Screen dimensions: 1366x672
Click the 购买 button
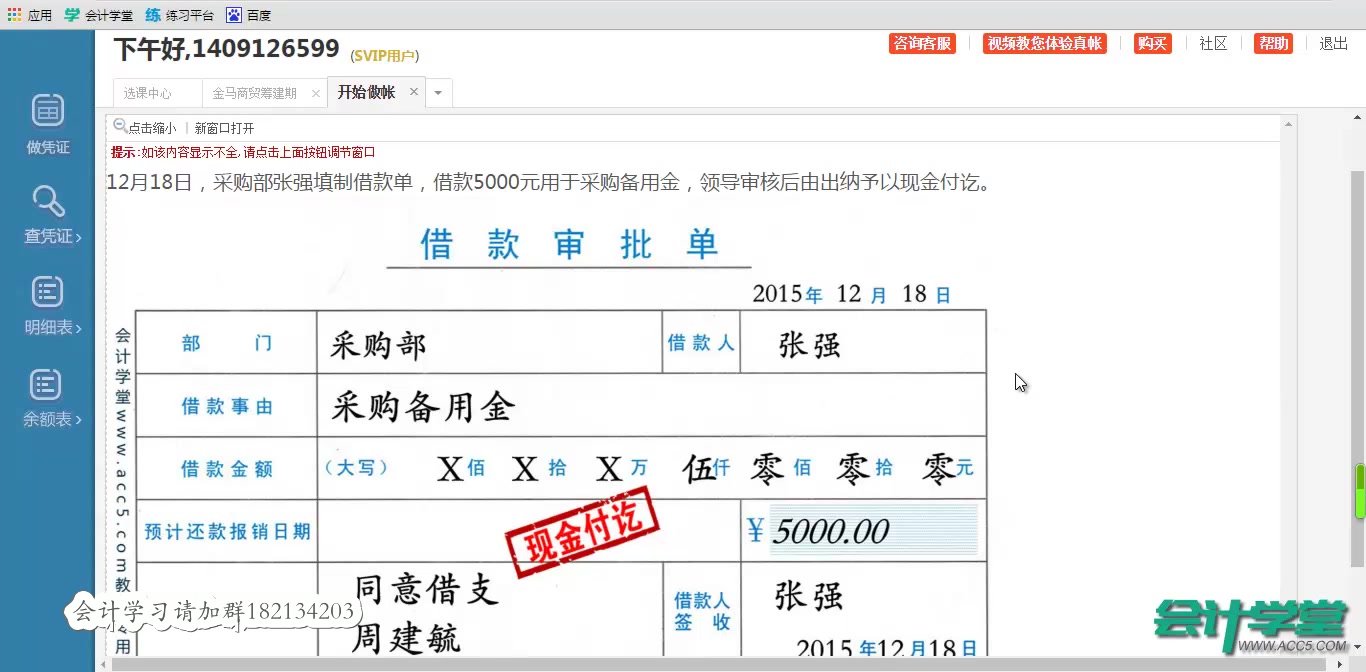[1151, 43]
